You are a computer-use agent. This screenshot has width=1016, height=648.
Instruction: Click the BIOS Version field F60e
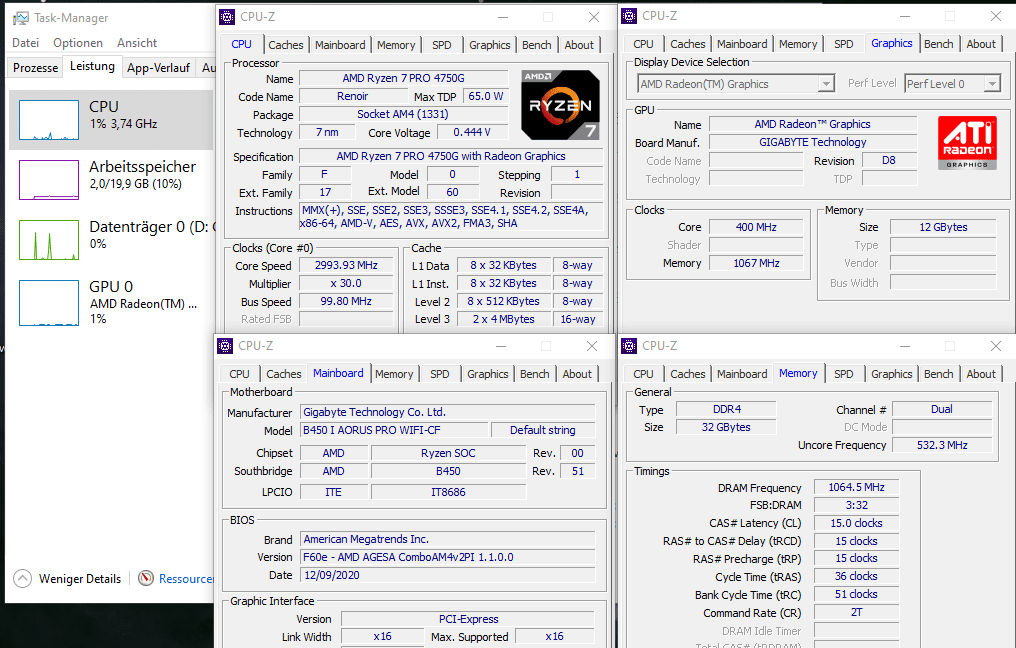(x=448, y=557)
